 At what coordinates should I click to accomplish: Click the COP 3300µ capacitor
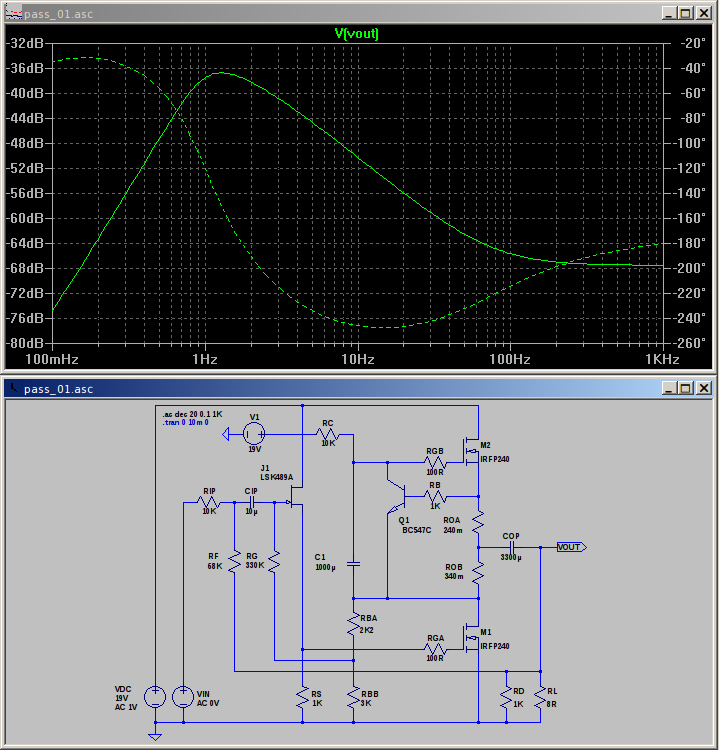click(x=511, y=547)
